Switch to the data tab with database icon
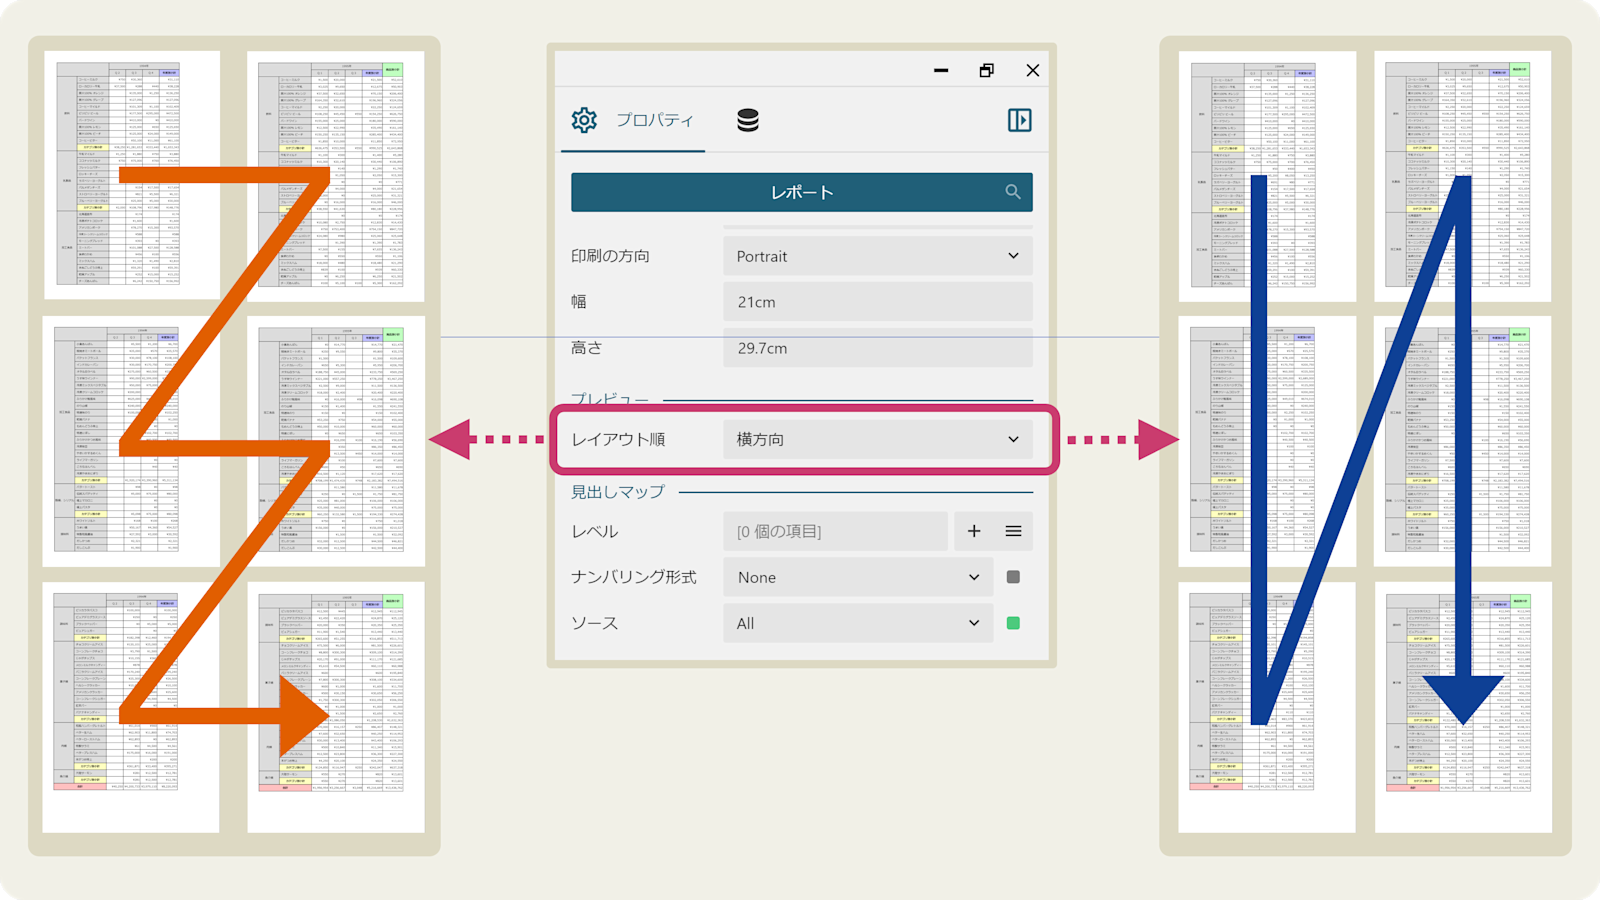Viewport: 1600px width, 900px height. (748, 120)
